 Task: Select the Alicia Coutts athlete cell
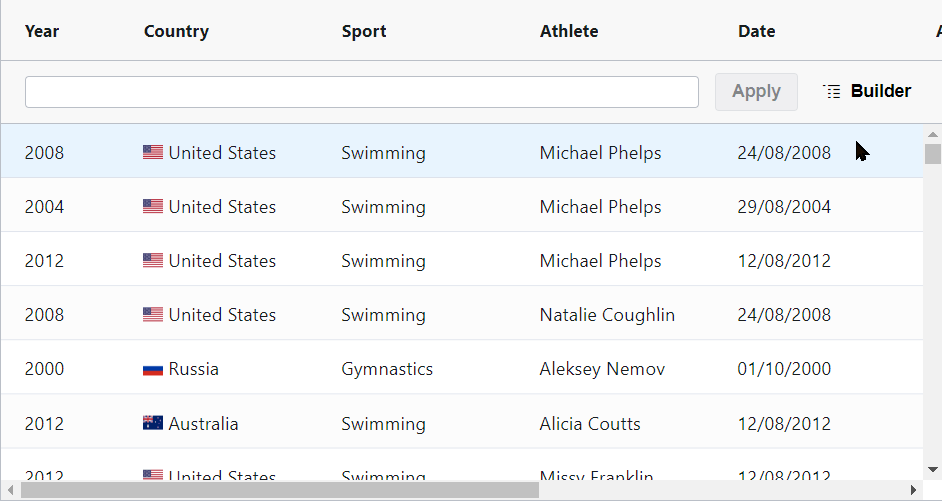pos(590,424)
